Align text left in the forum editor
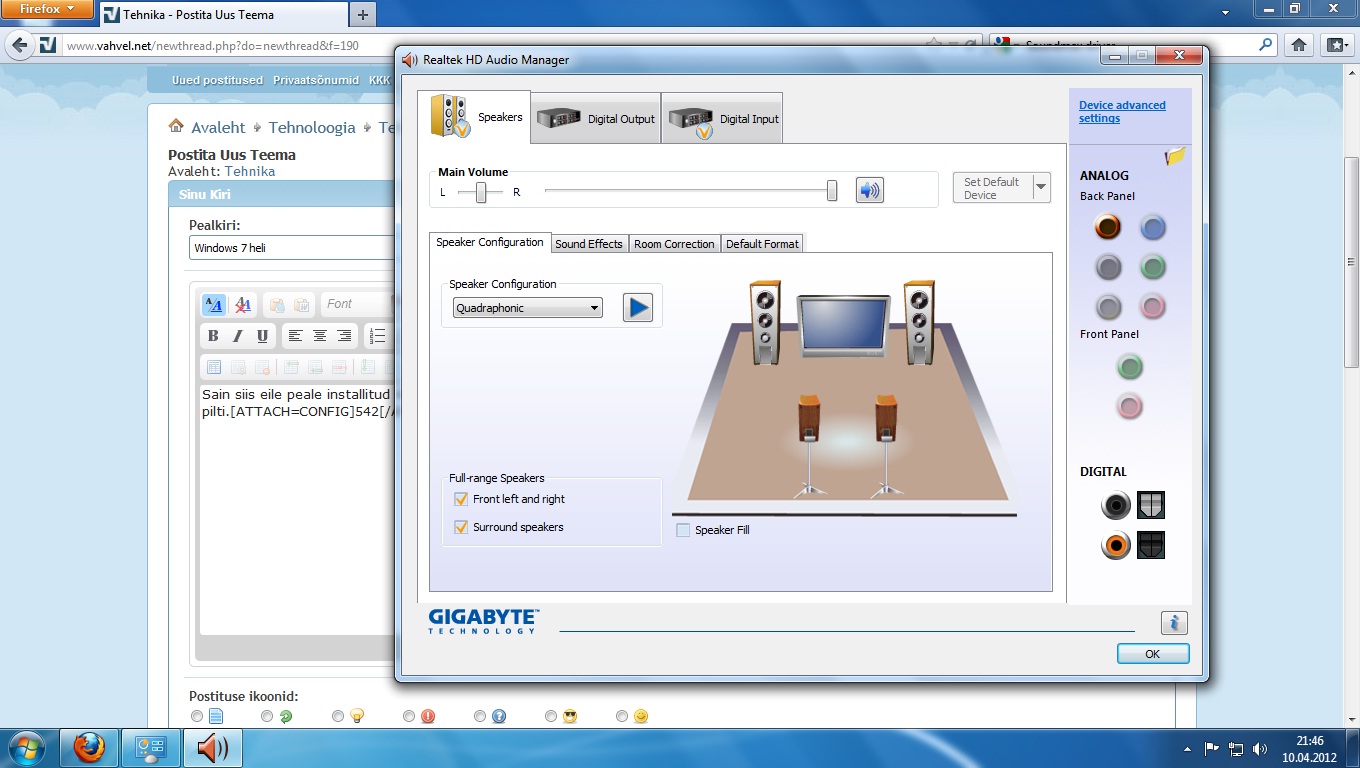1360x768 pixels. tap(295, 336)
